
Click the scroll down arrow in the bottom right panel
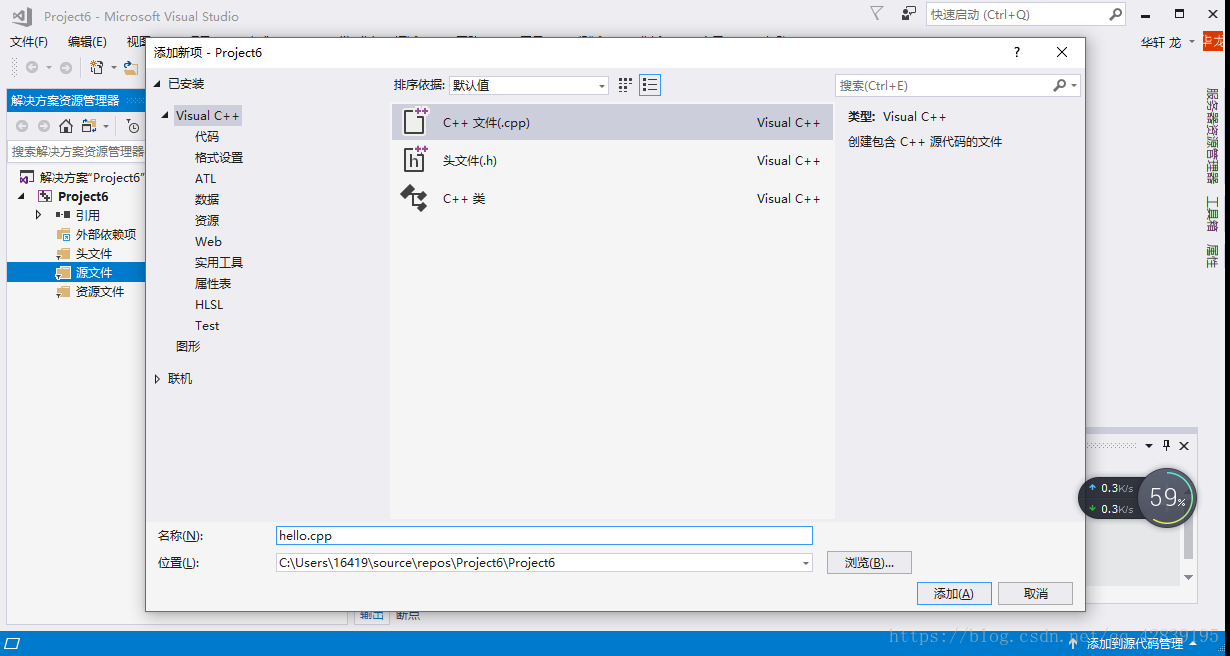1188,577
